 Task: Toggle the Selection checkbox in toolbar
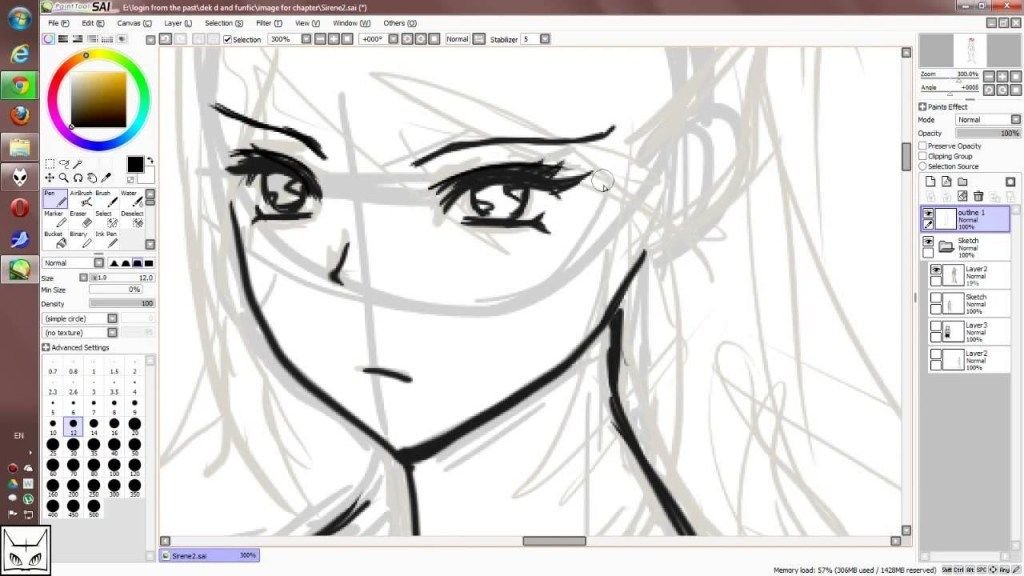[x=227, y=39]
